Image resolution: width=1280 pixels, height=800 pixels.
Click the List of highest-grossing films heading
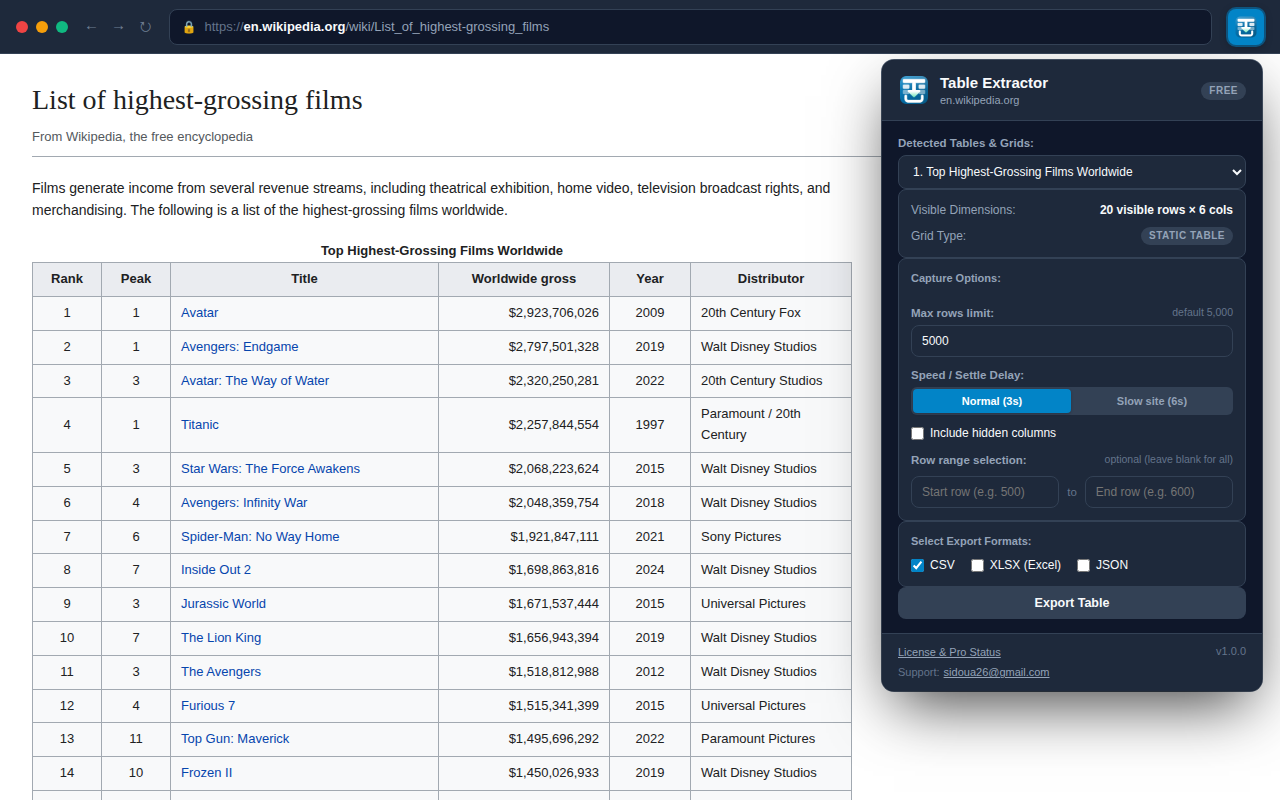pos(197,100)
